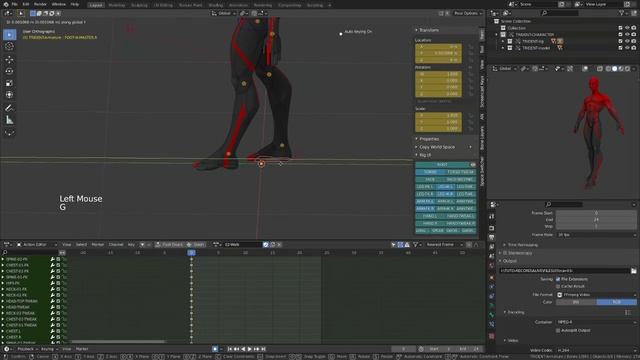
Task: Select RGB color mode button
Action: 616,302
